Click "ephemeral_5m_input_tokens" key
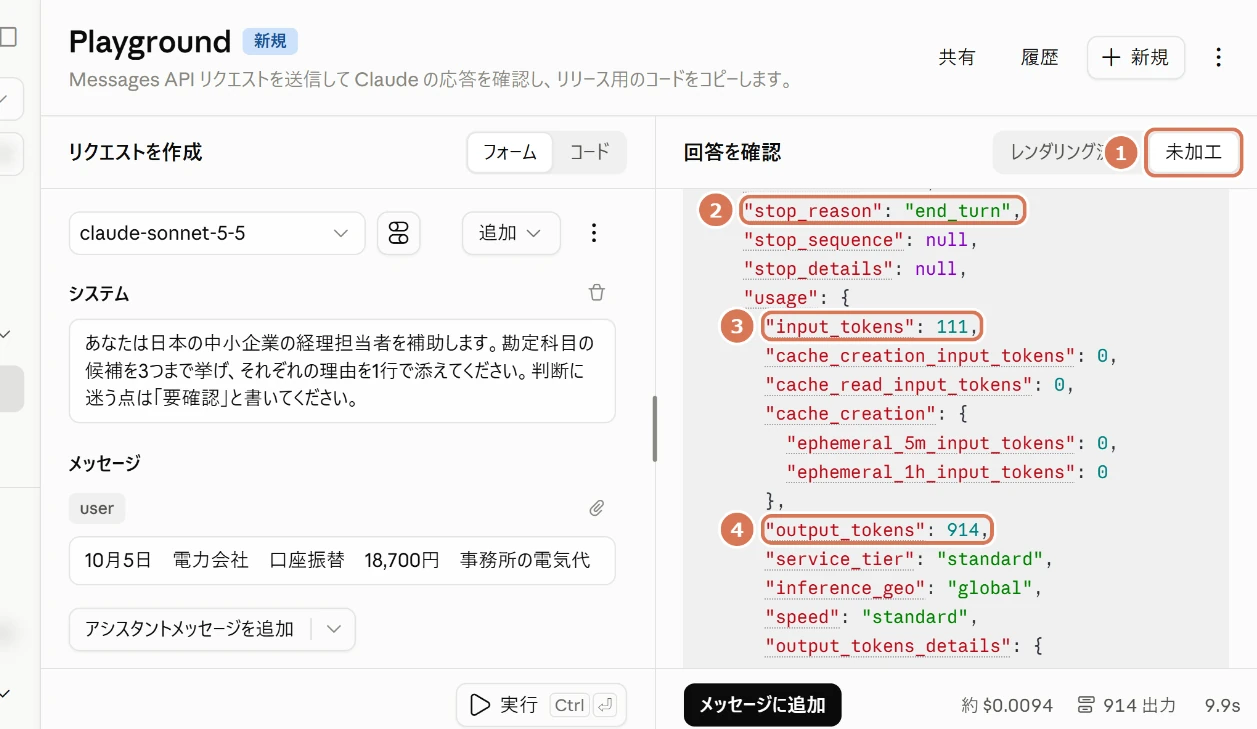Viewport: 1257px width, 729px height. (x=931, y=443)
